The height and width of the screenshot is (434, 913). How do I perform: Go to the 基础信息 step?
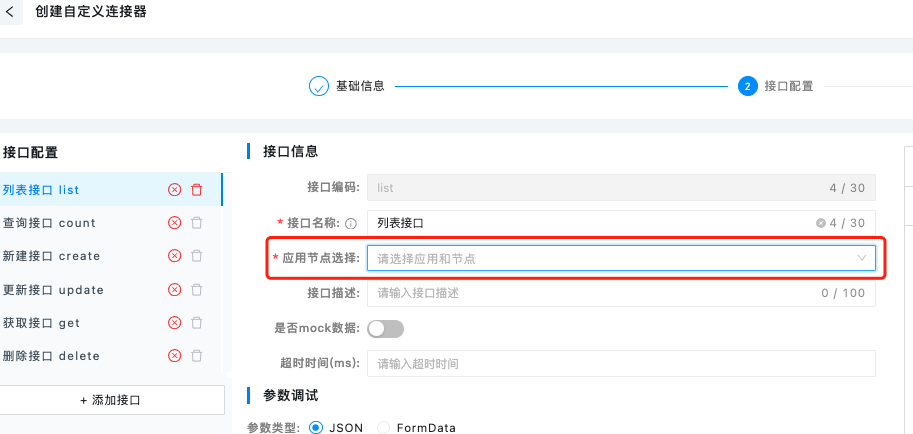(347, 86)
